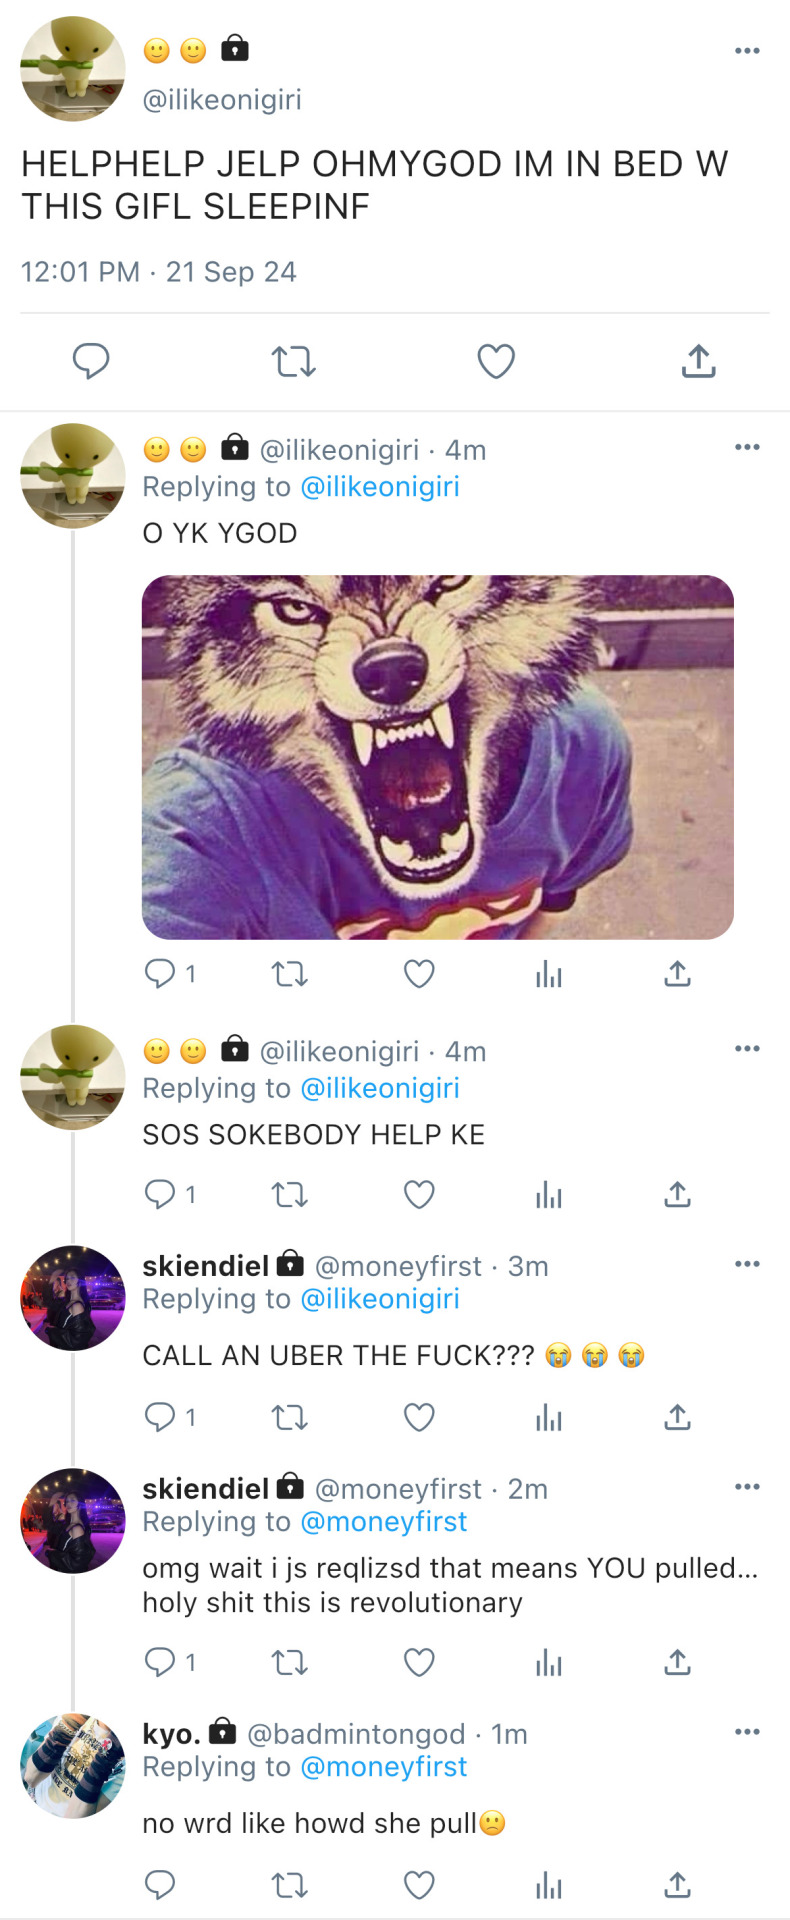This screenshot has width=790, height=1920.
Task: Open kyo.'s profile picture
Action: pyautogui.click(x=73, y=1765)
